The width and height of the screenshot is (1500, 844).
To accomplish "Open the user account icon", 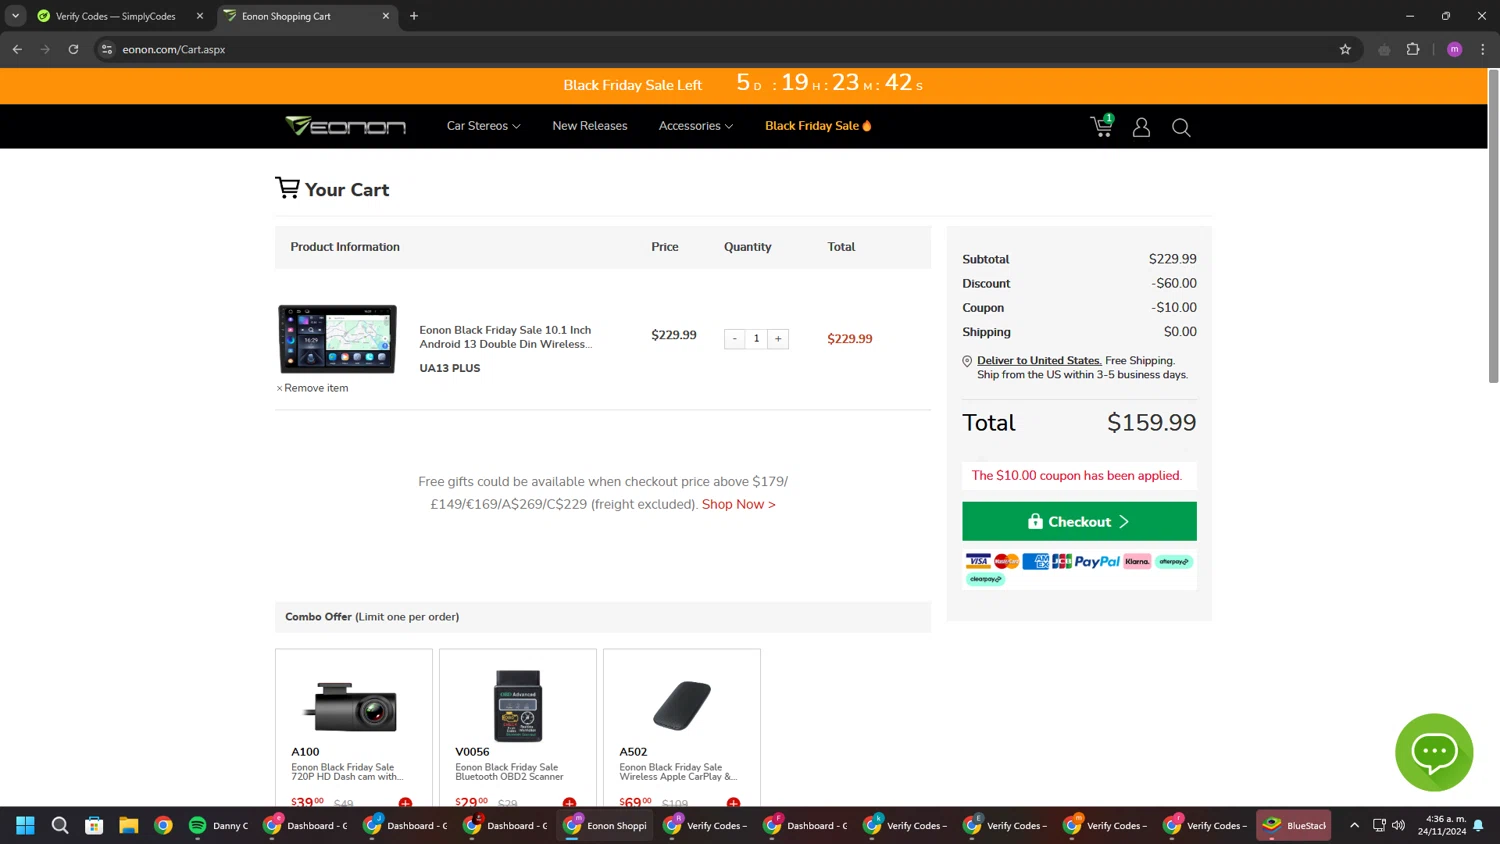I will pyautogui.click(x=1141, y=127).
